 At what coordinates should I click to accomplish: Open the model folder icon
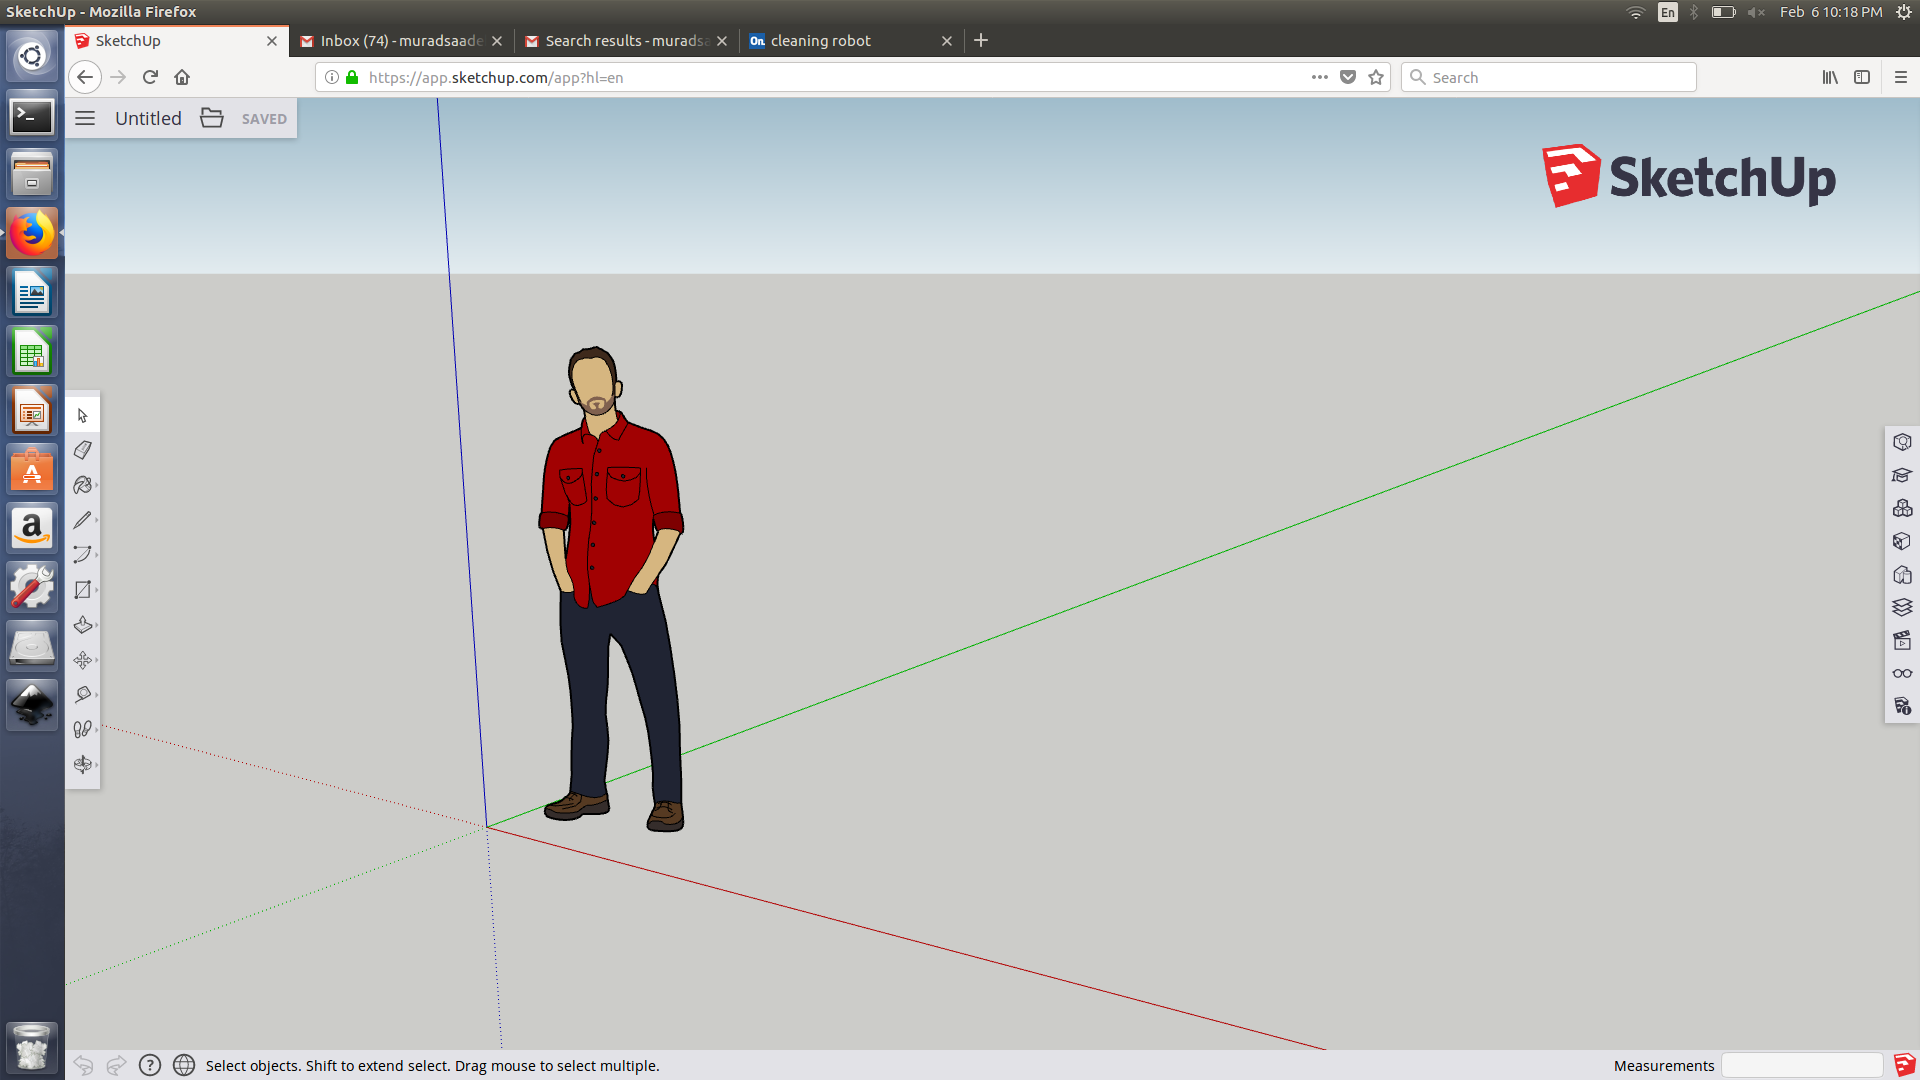click(x=212, y=118)
